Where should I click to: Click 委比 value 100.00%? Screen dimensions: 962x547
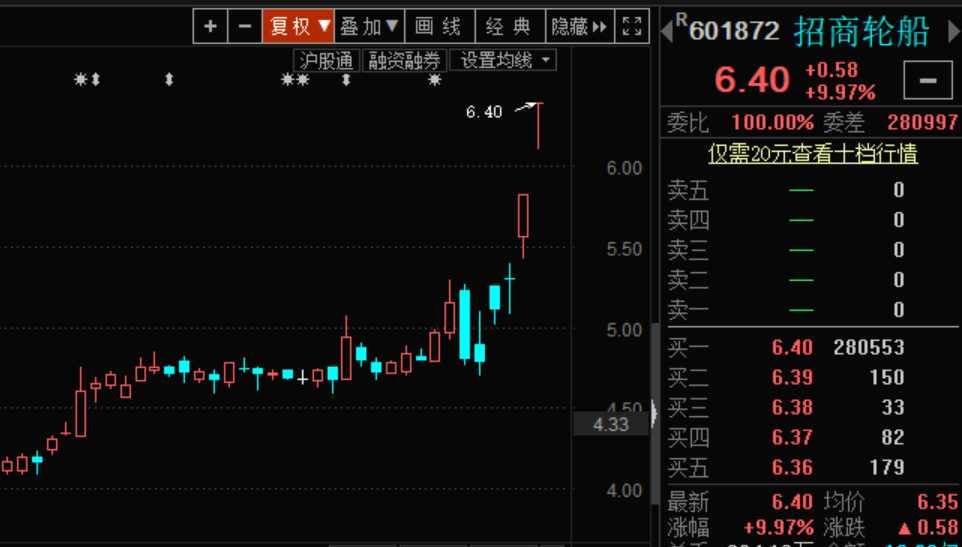pos(772,123)
